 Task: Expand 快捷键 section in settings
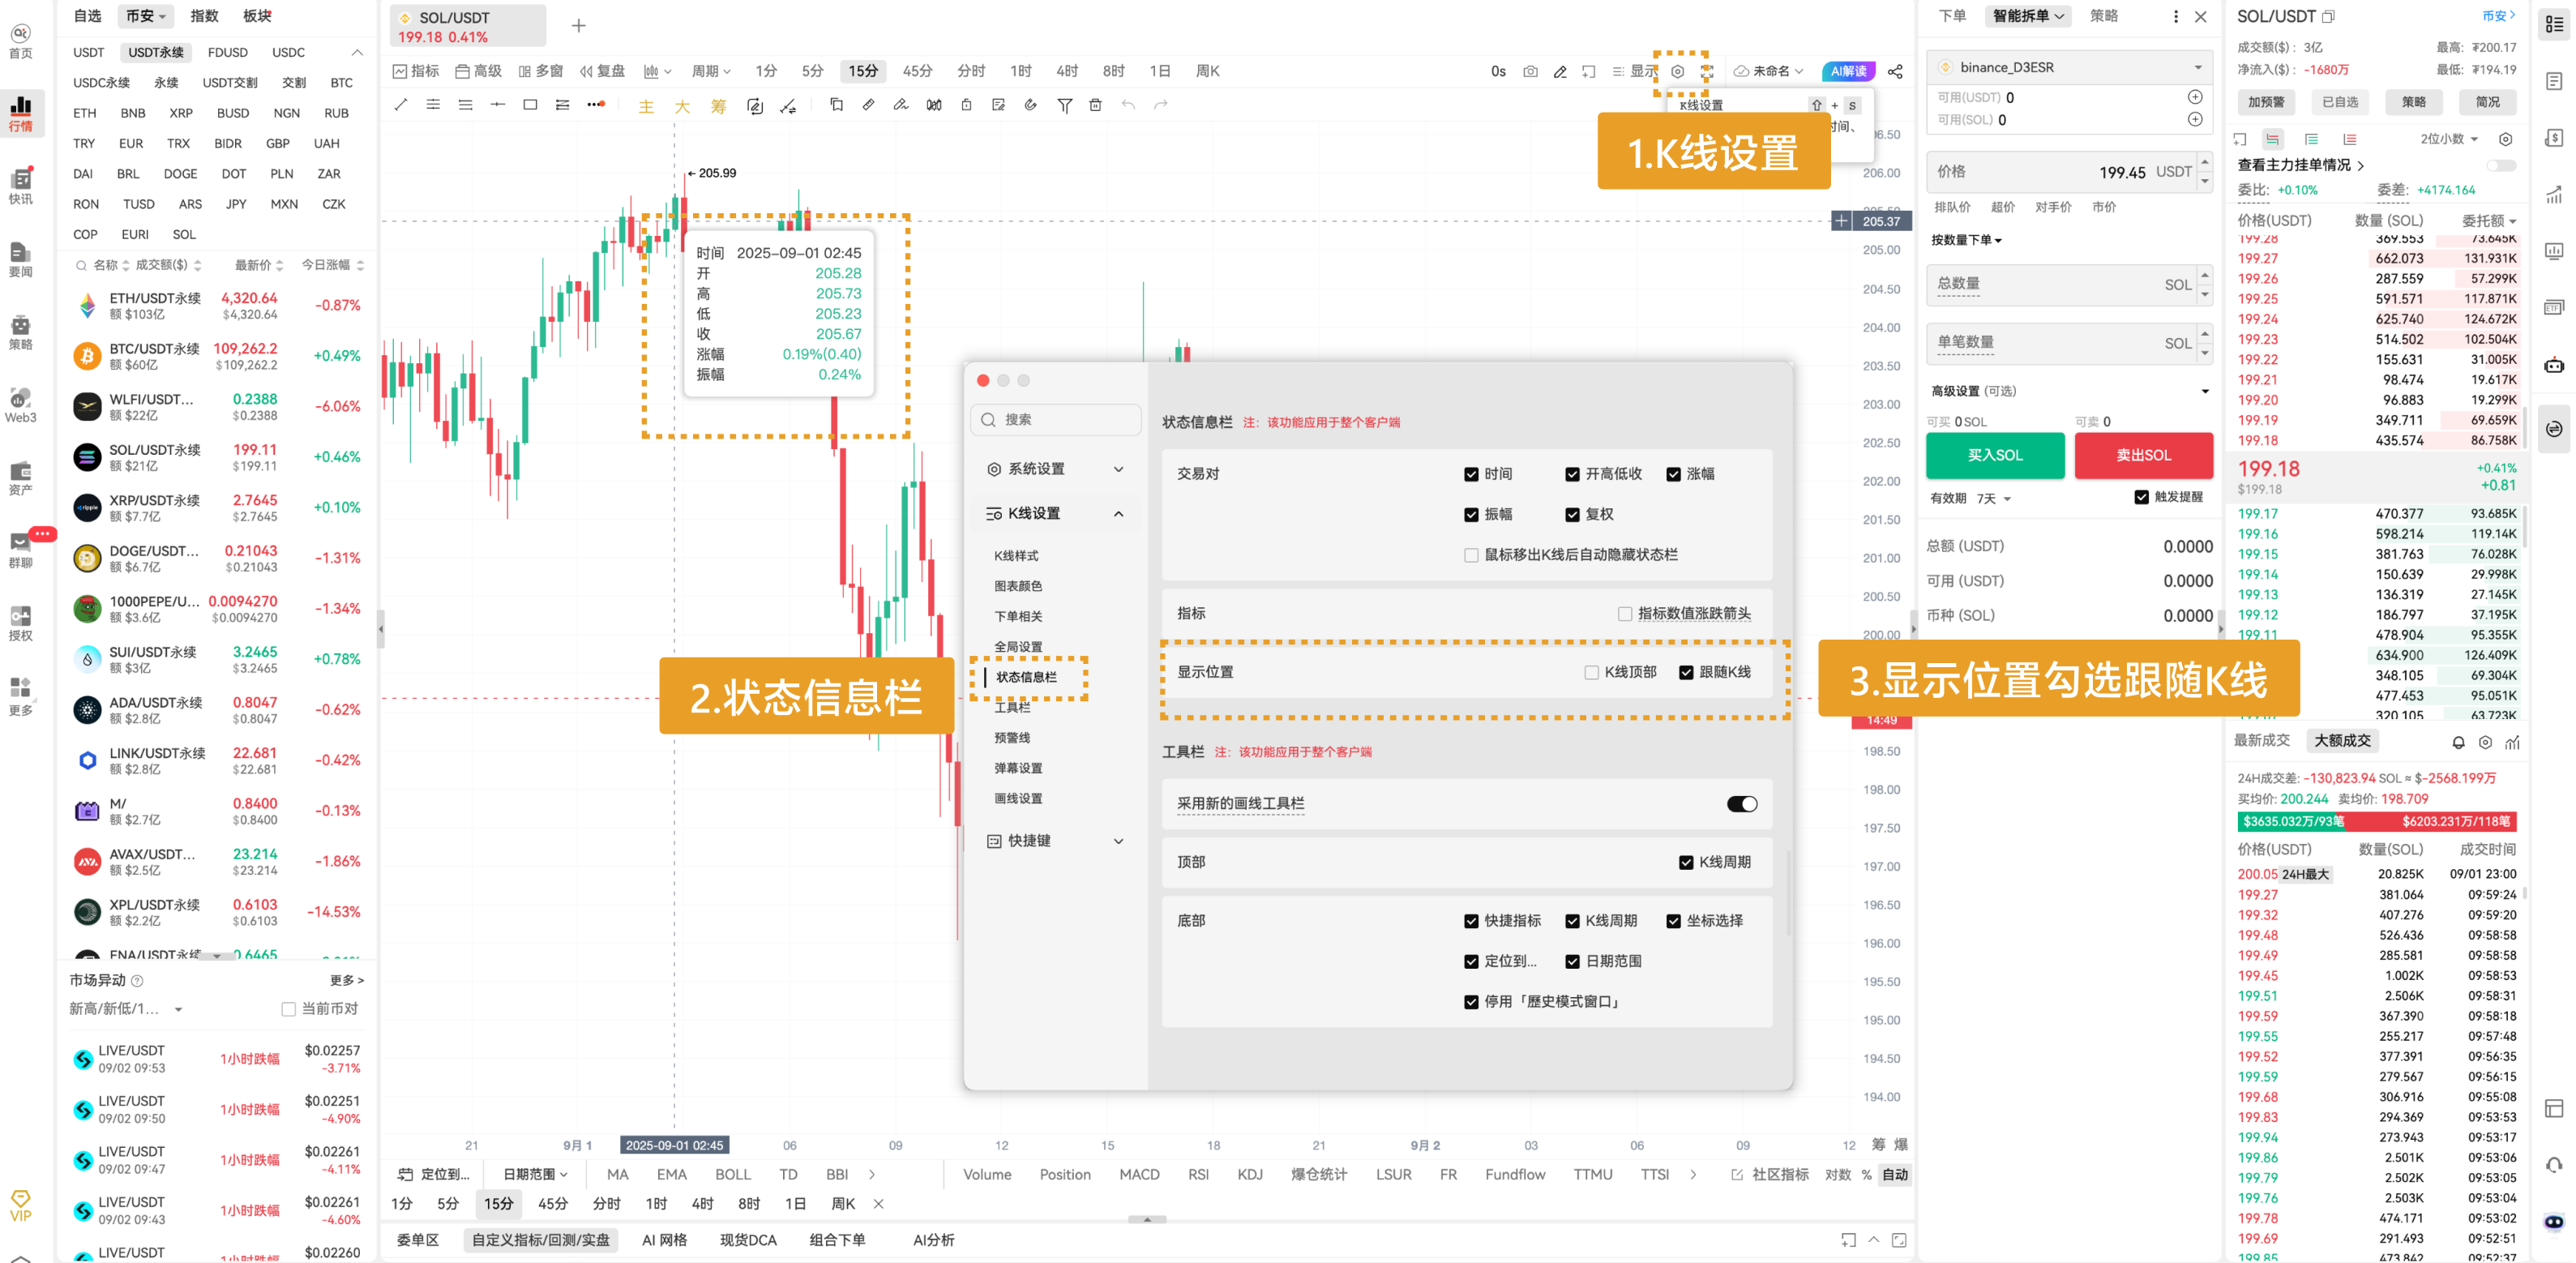[1055, 841]
